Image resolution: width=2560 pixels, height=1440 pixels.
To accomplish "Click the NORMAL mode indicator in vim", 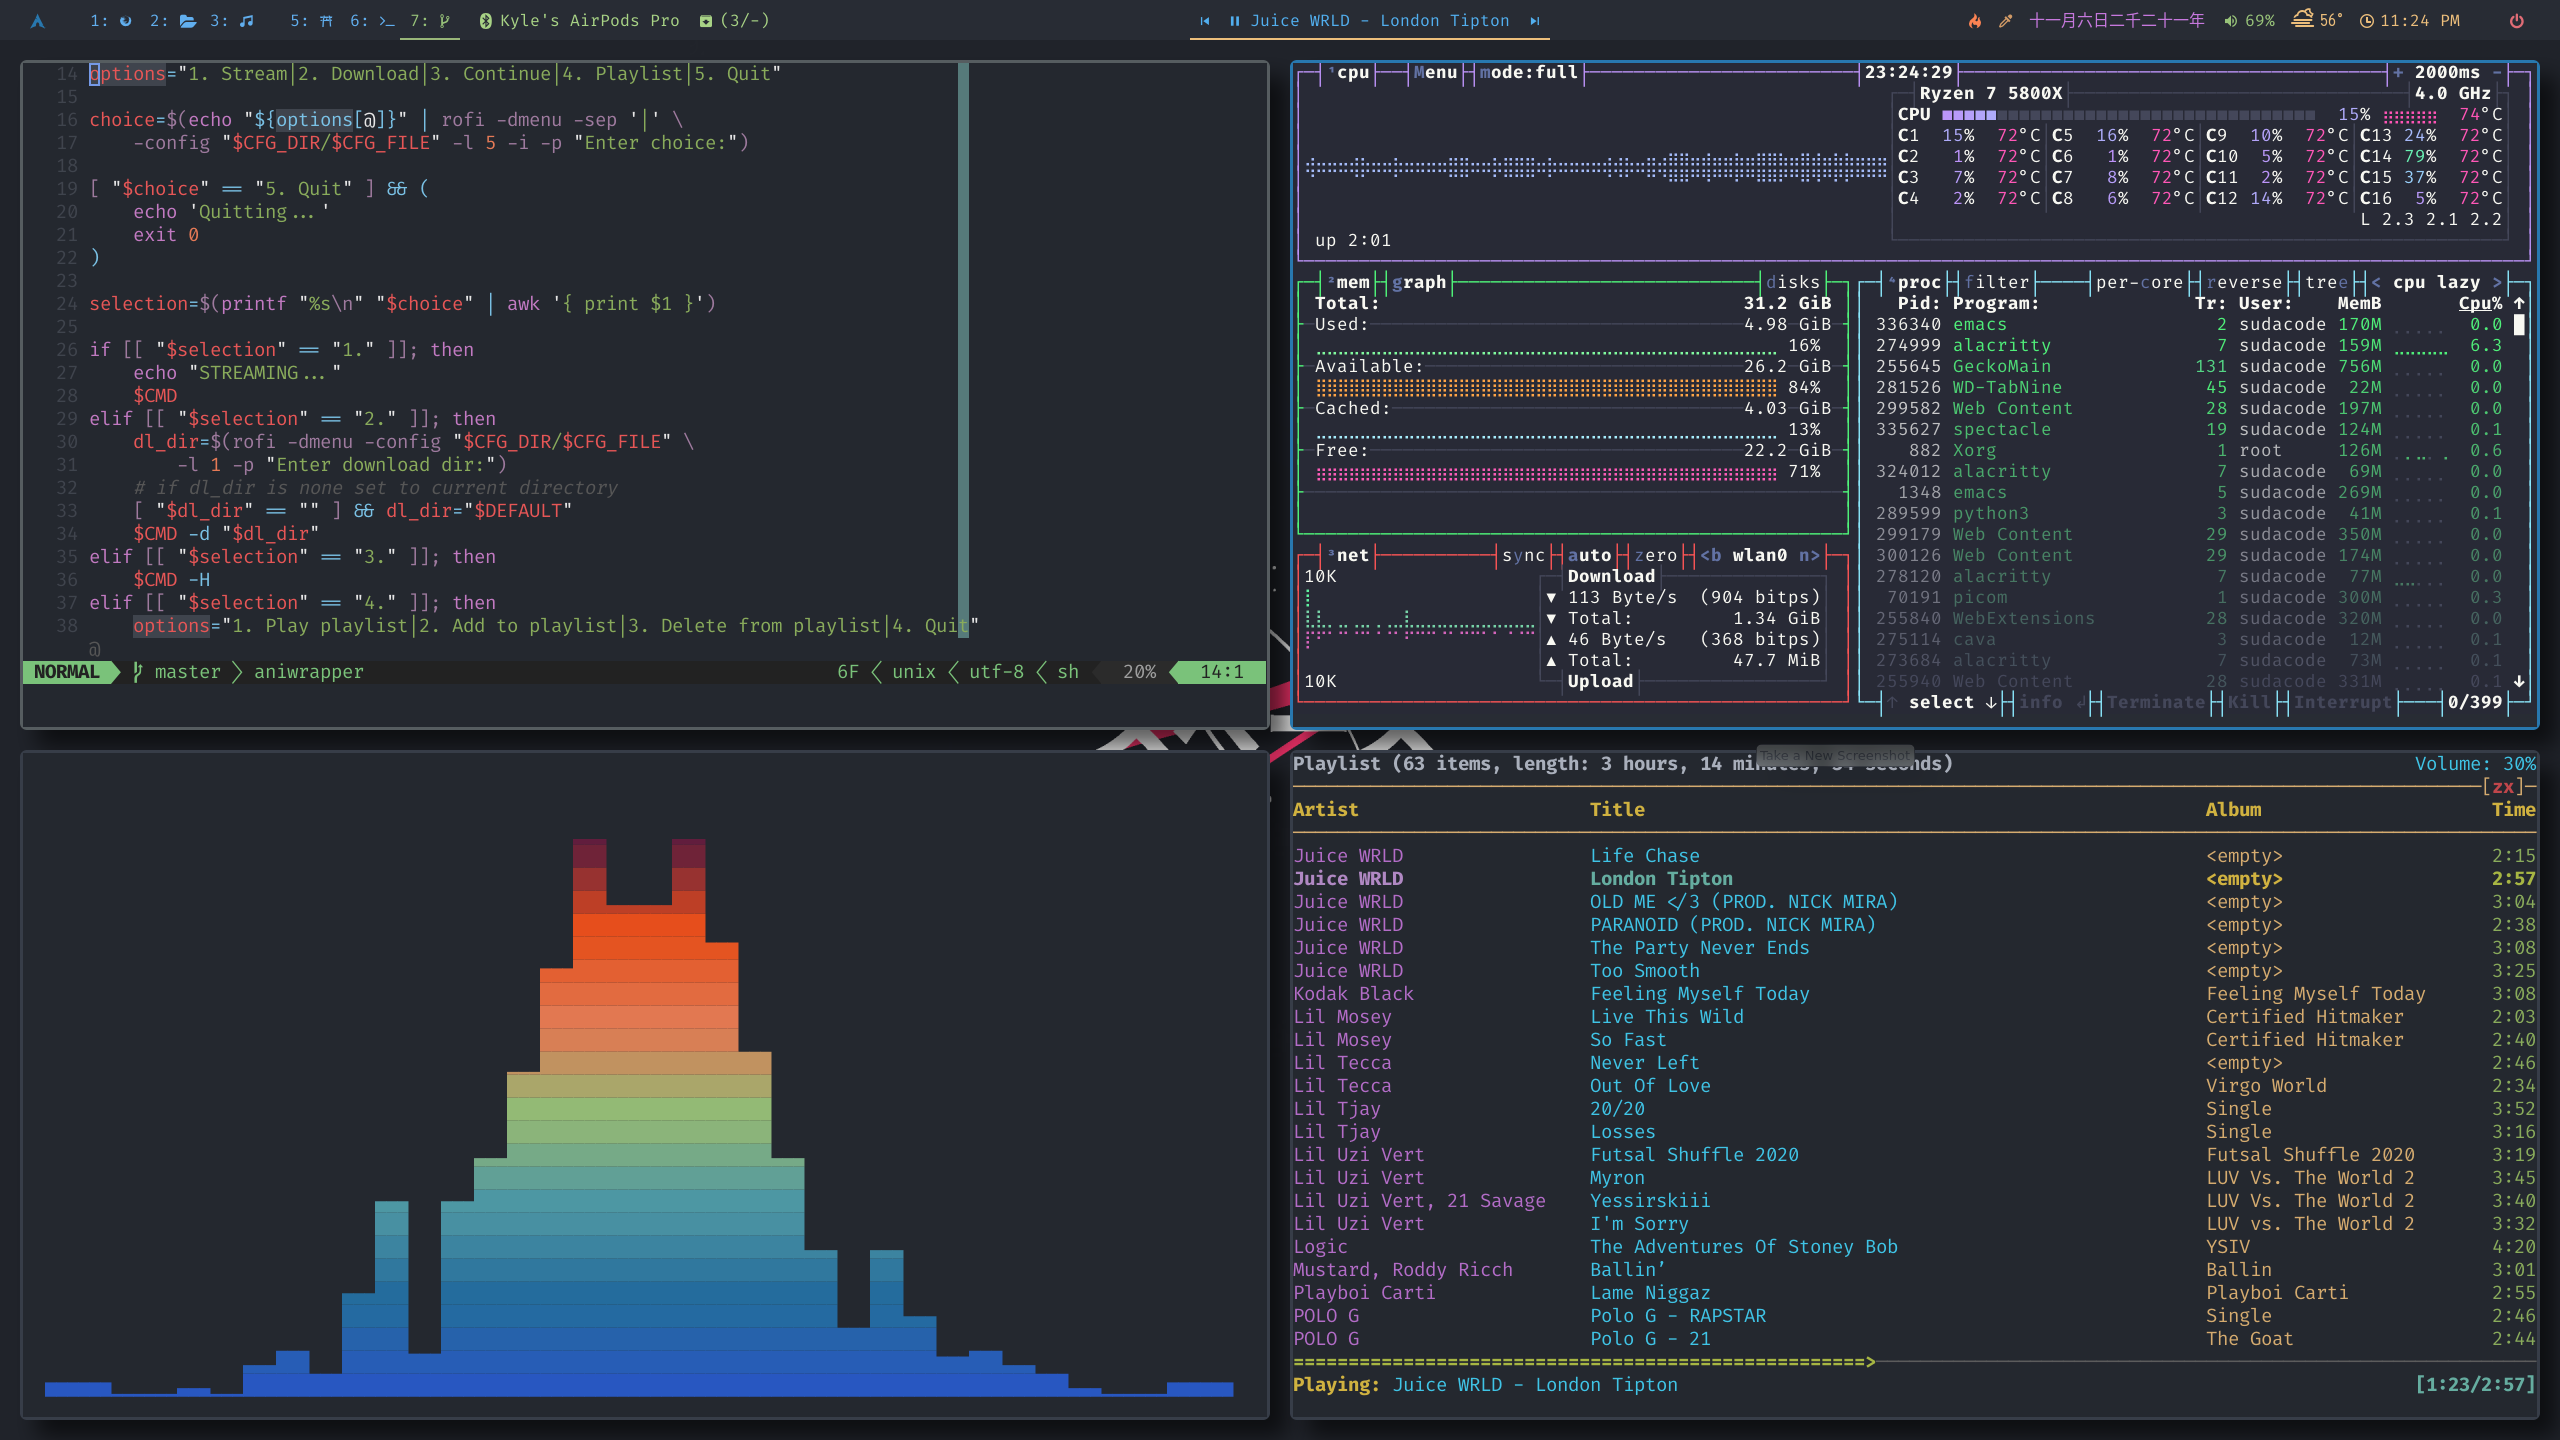I will point(66,671).
